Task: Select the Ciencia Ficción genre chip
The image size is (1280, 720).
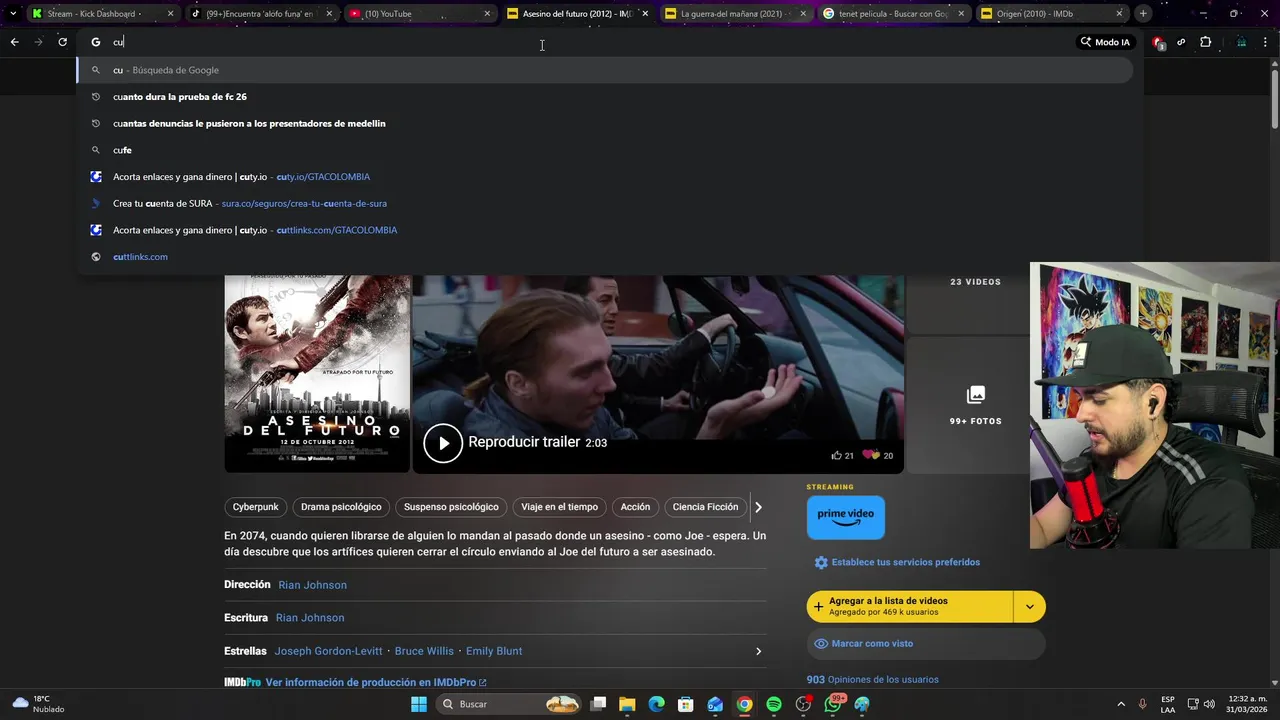Action: pyautogui.click(x=705, y=507)
